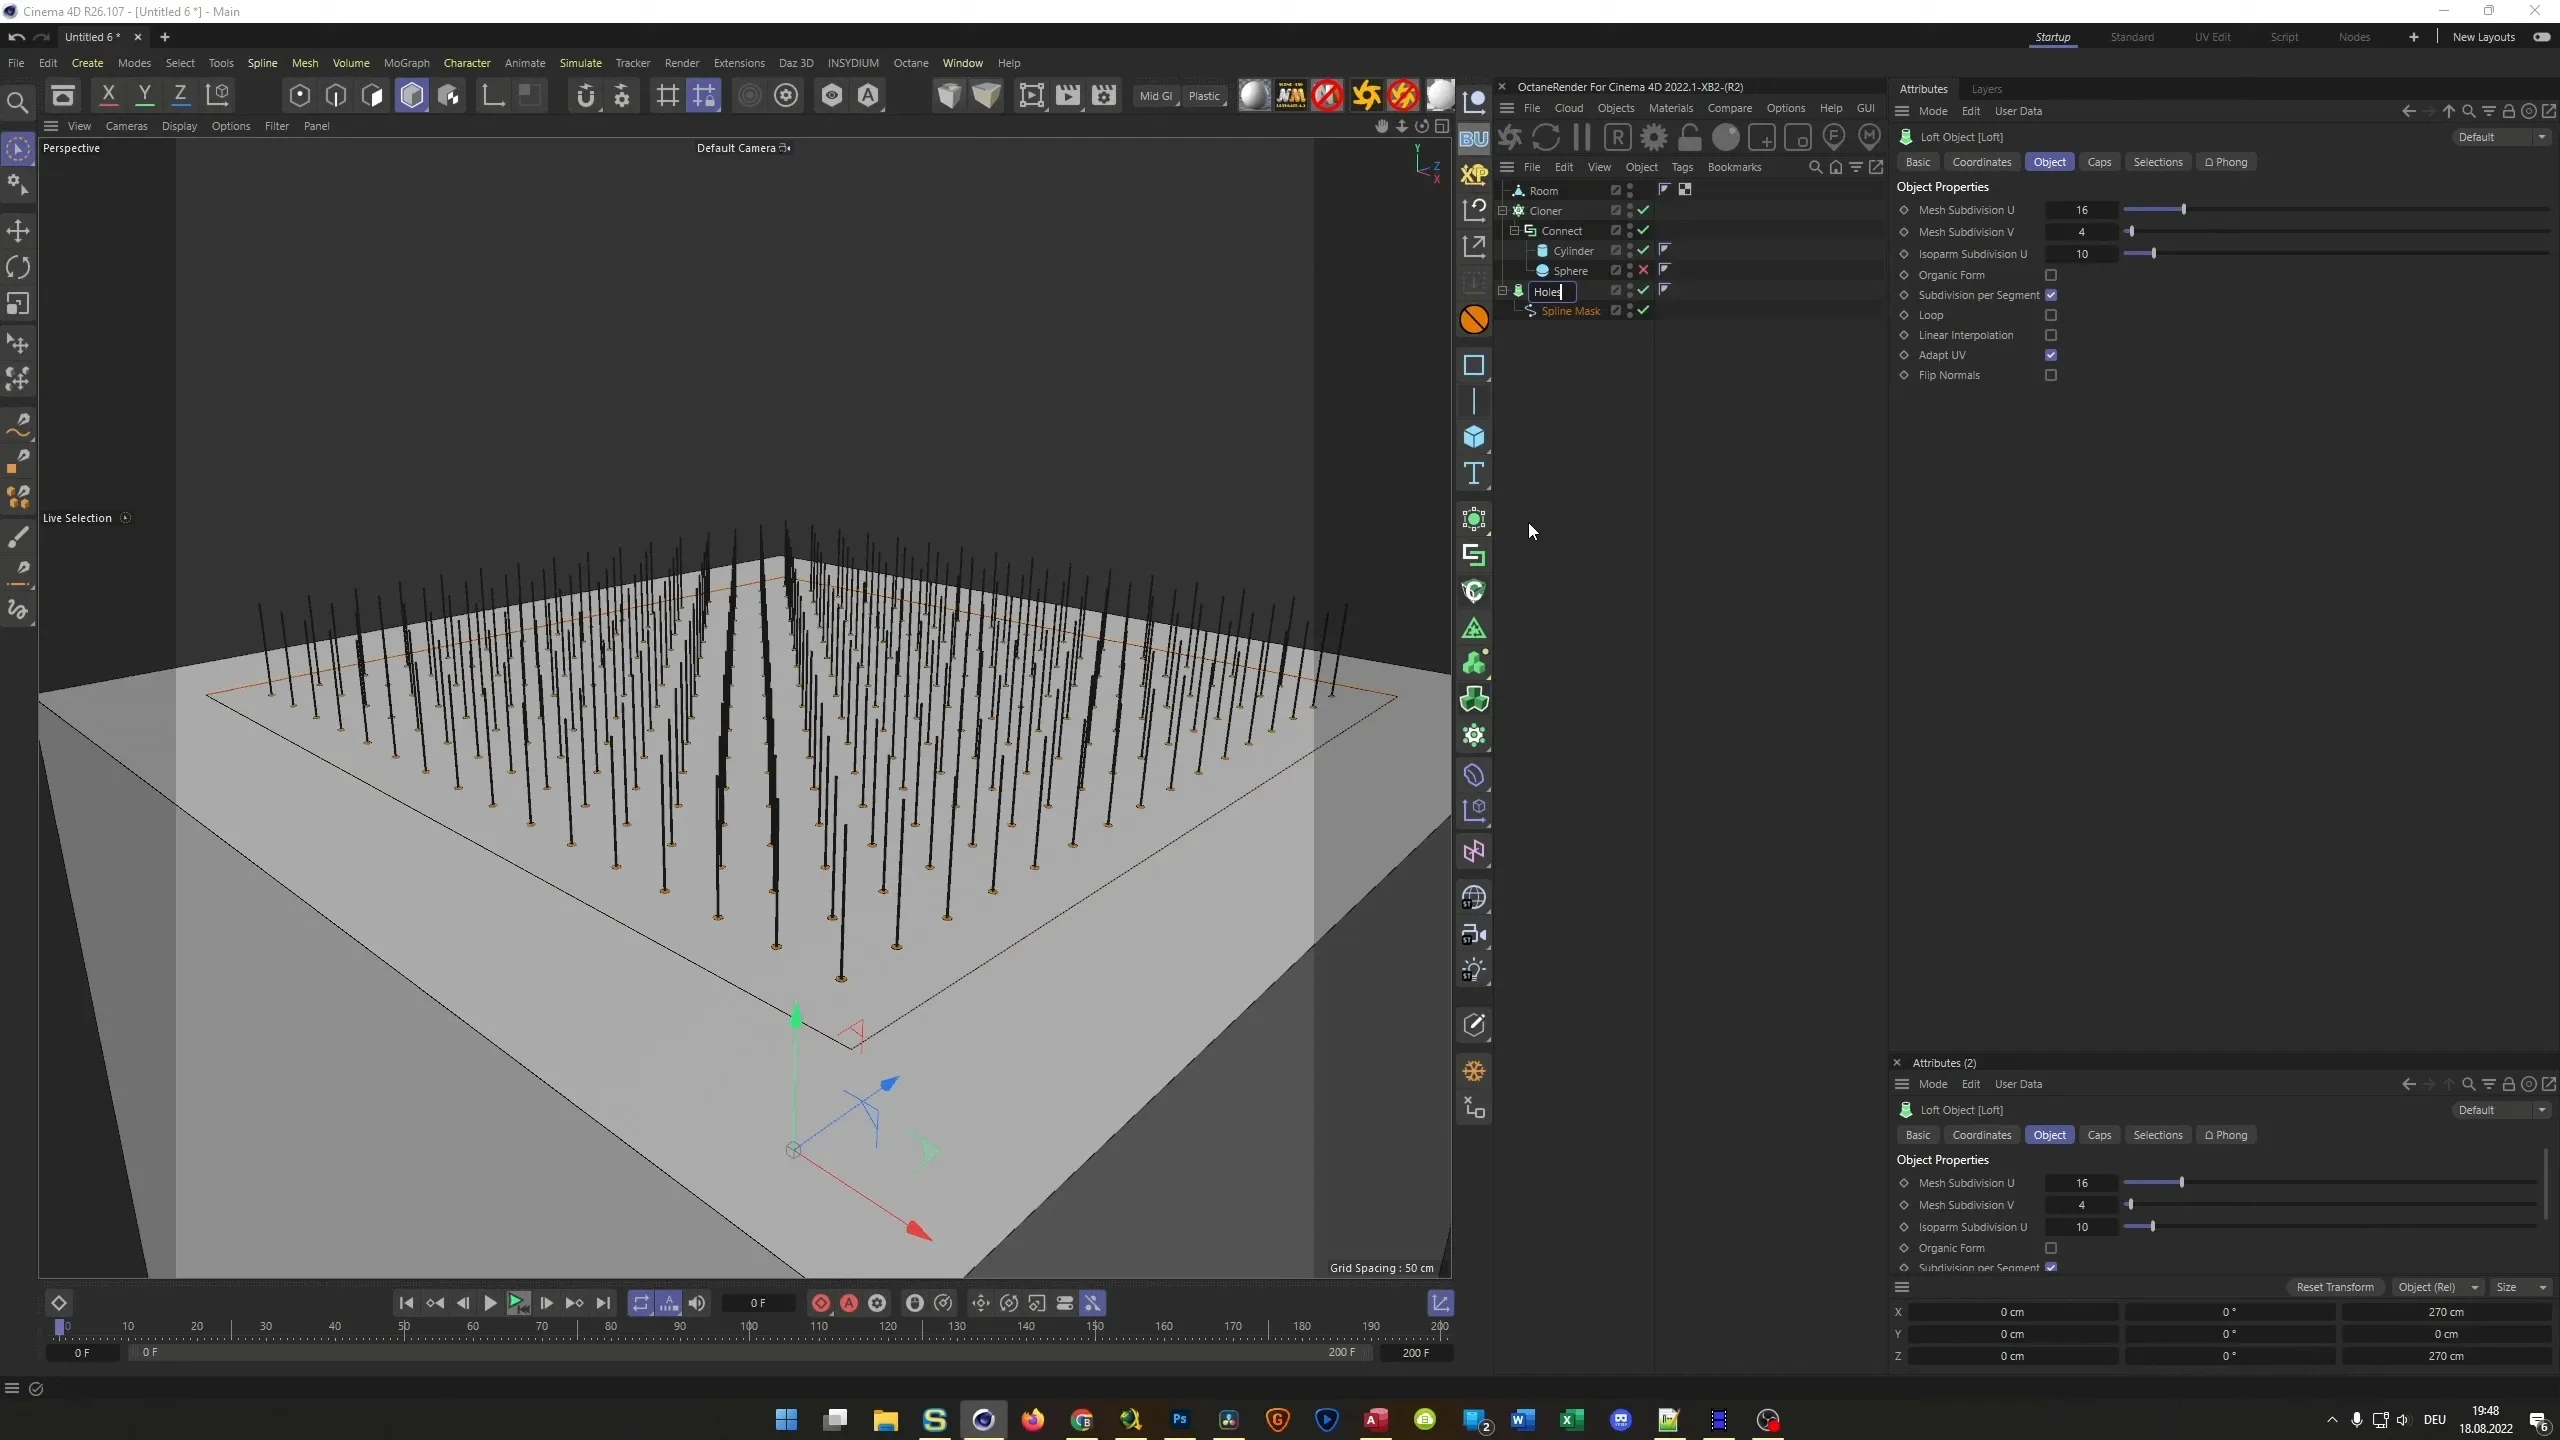The image size is (2560, 1440).
Task: Open the Default preset dropdown in Attributes
Action: point(2500,137)
